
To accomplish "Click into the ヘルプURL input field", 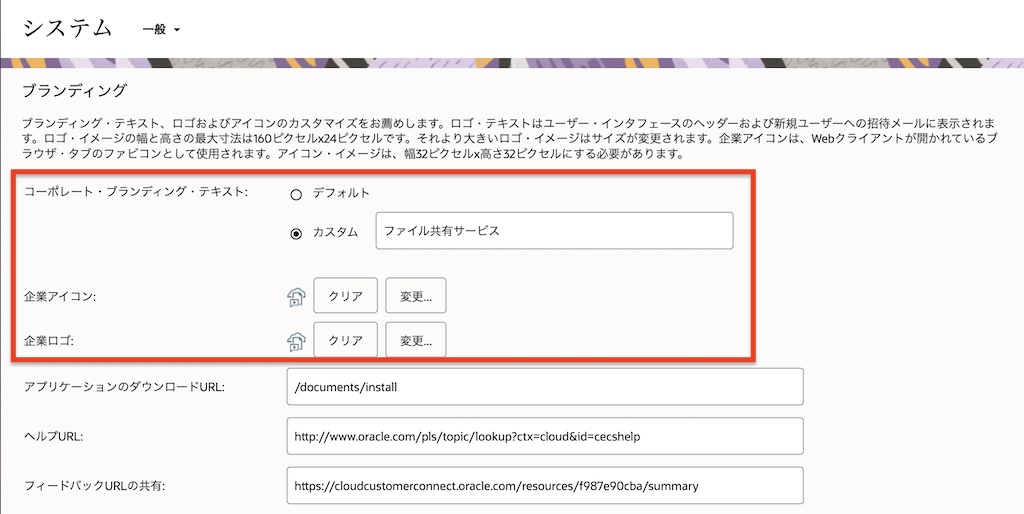I will [545, 436].
